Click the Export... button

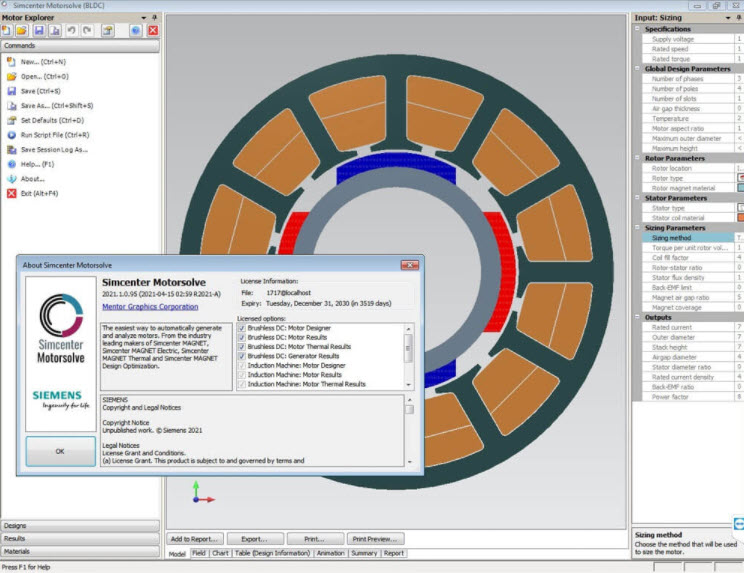click(x=255, y=539)
